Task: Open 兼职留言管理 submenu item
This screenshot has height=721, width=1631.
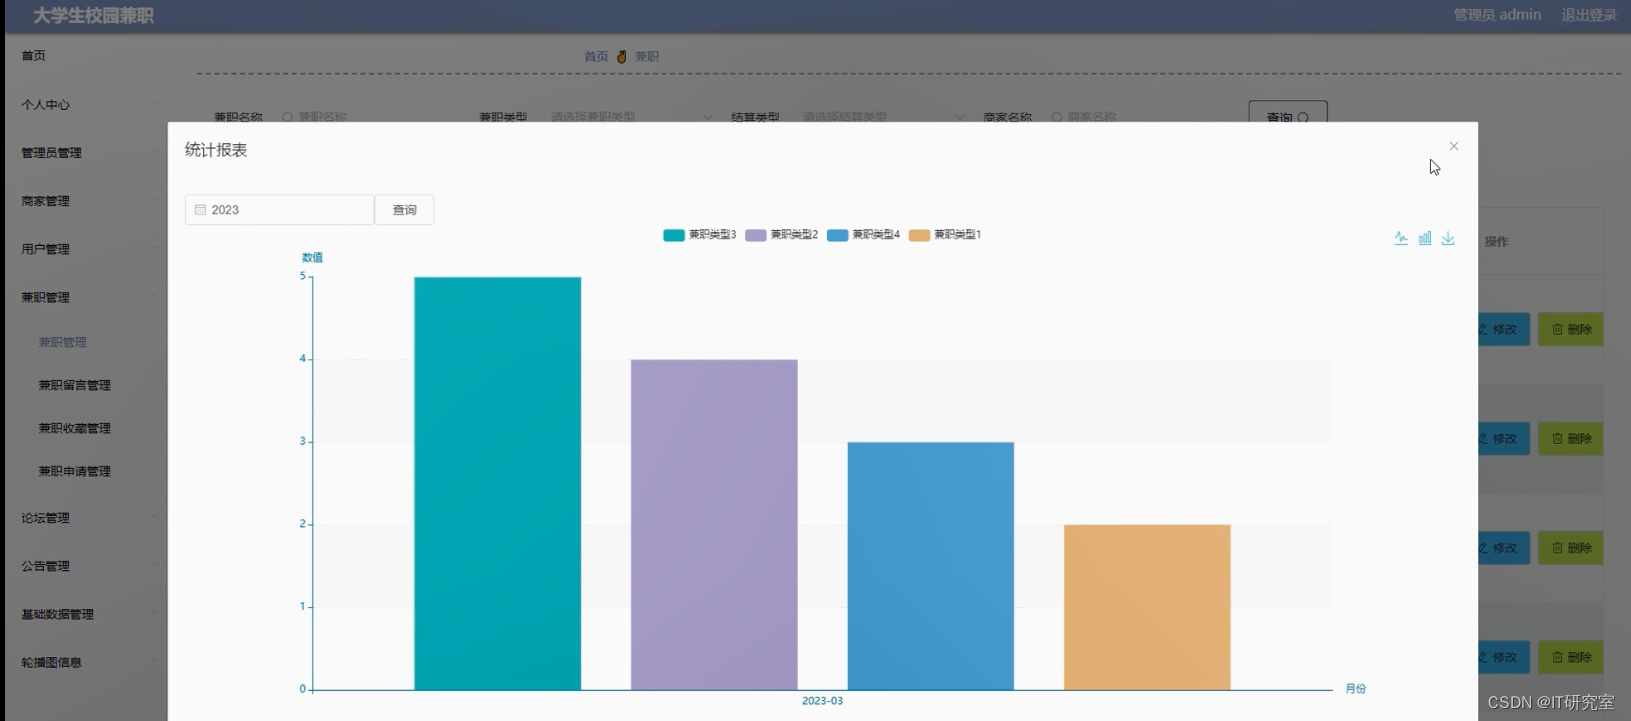Action: (x=75, y=385)
